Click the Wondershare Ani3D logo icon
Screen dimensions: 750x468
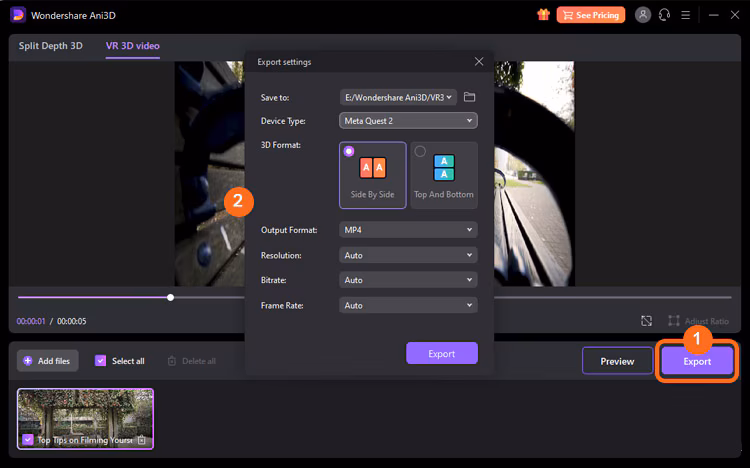coord(18,15)
